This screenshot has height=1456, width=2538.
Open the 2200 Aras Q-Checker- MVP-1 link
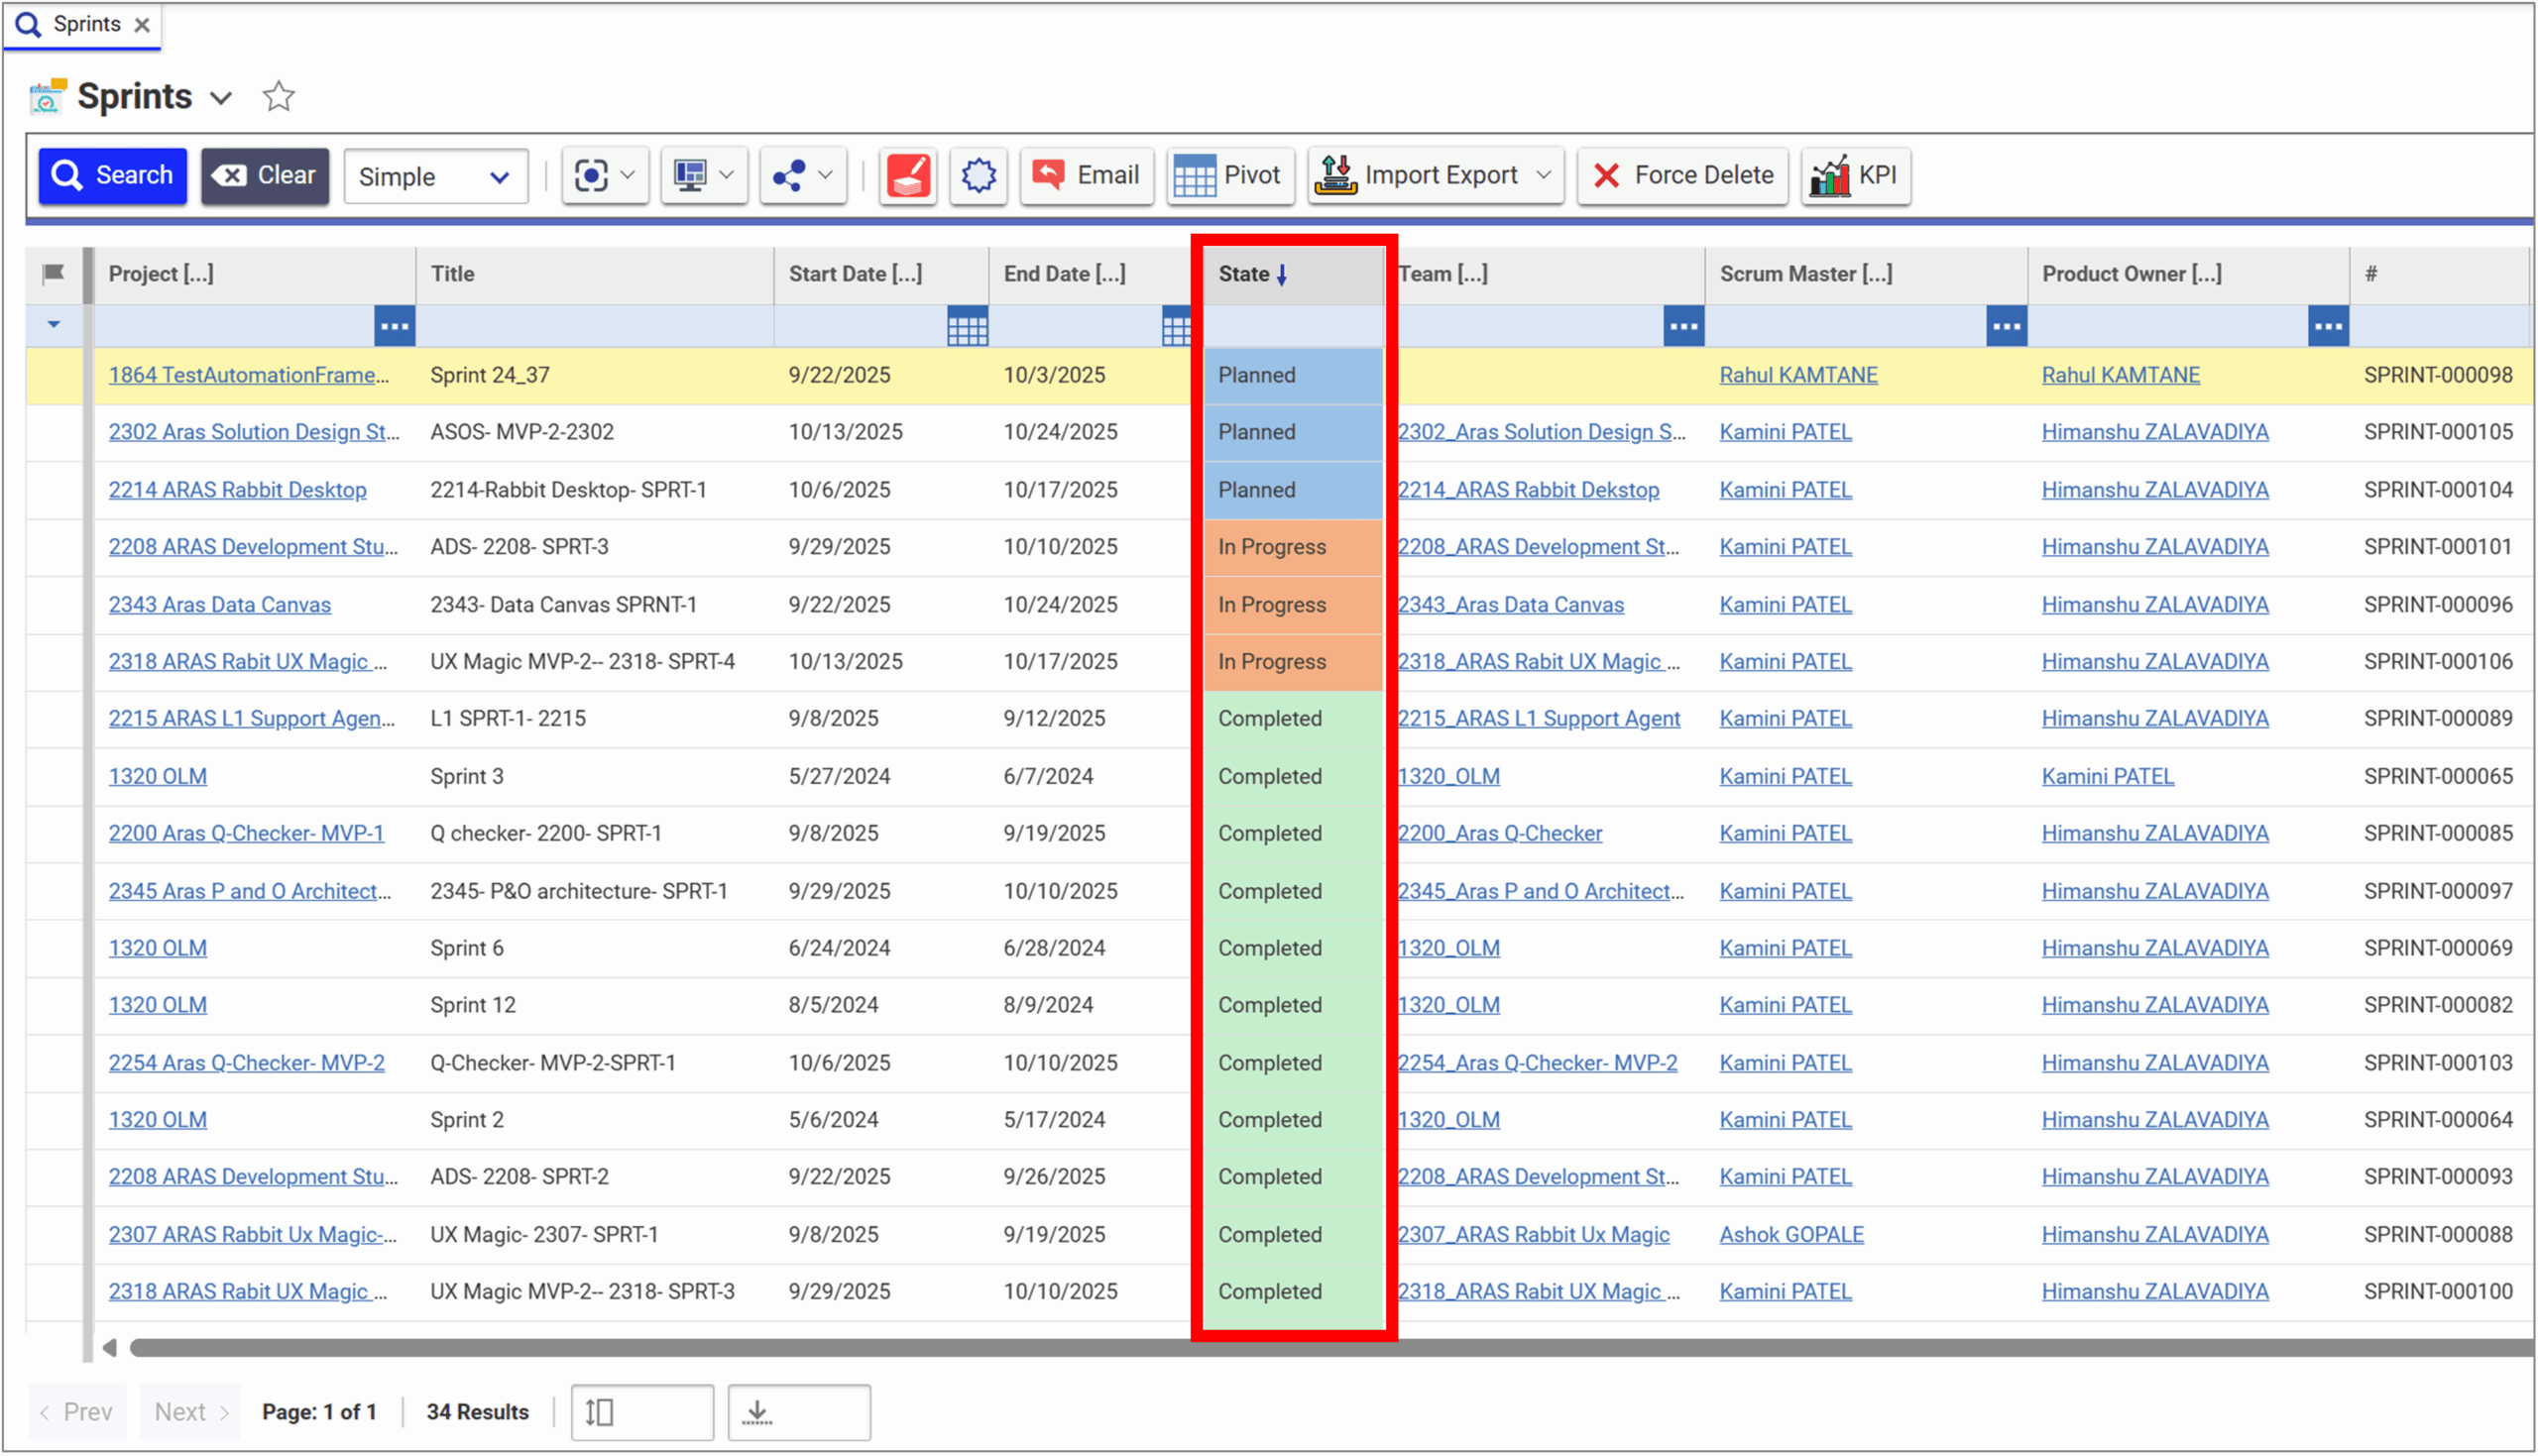click(246, 834)
